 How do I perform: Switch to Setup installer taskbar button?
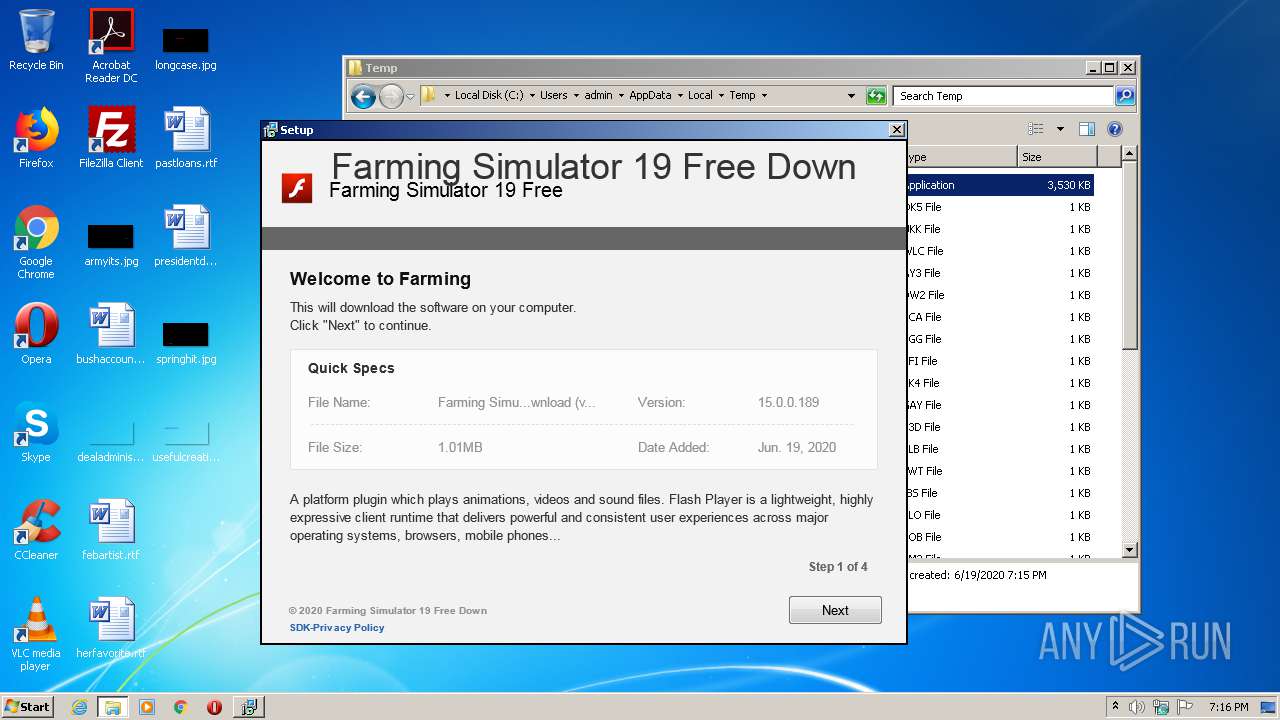pos(248,707)
